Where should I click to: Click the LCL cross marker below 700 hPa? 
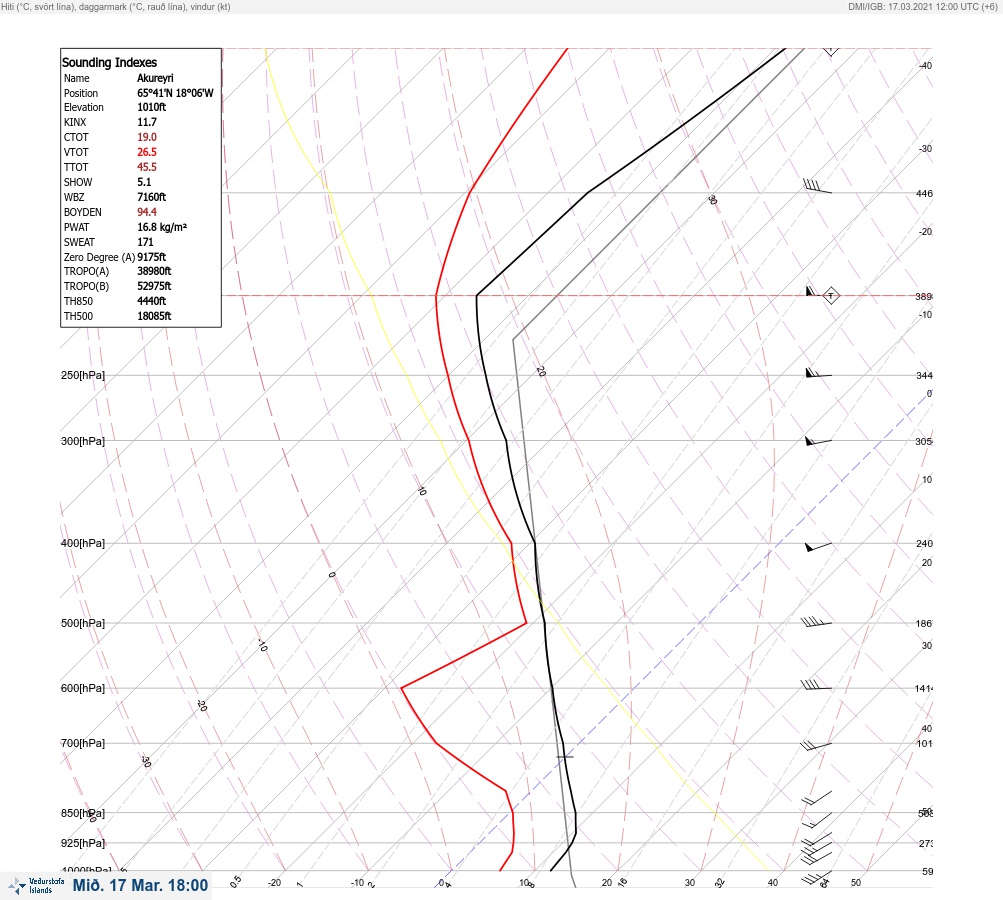(564, 757)
